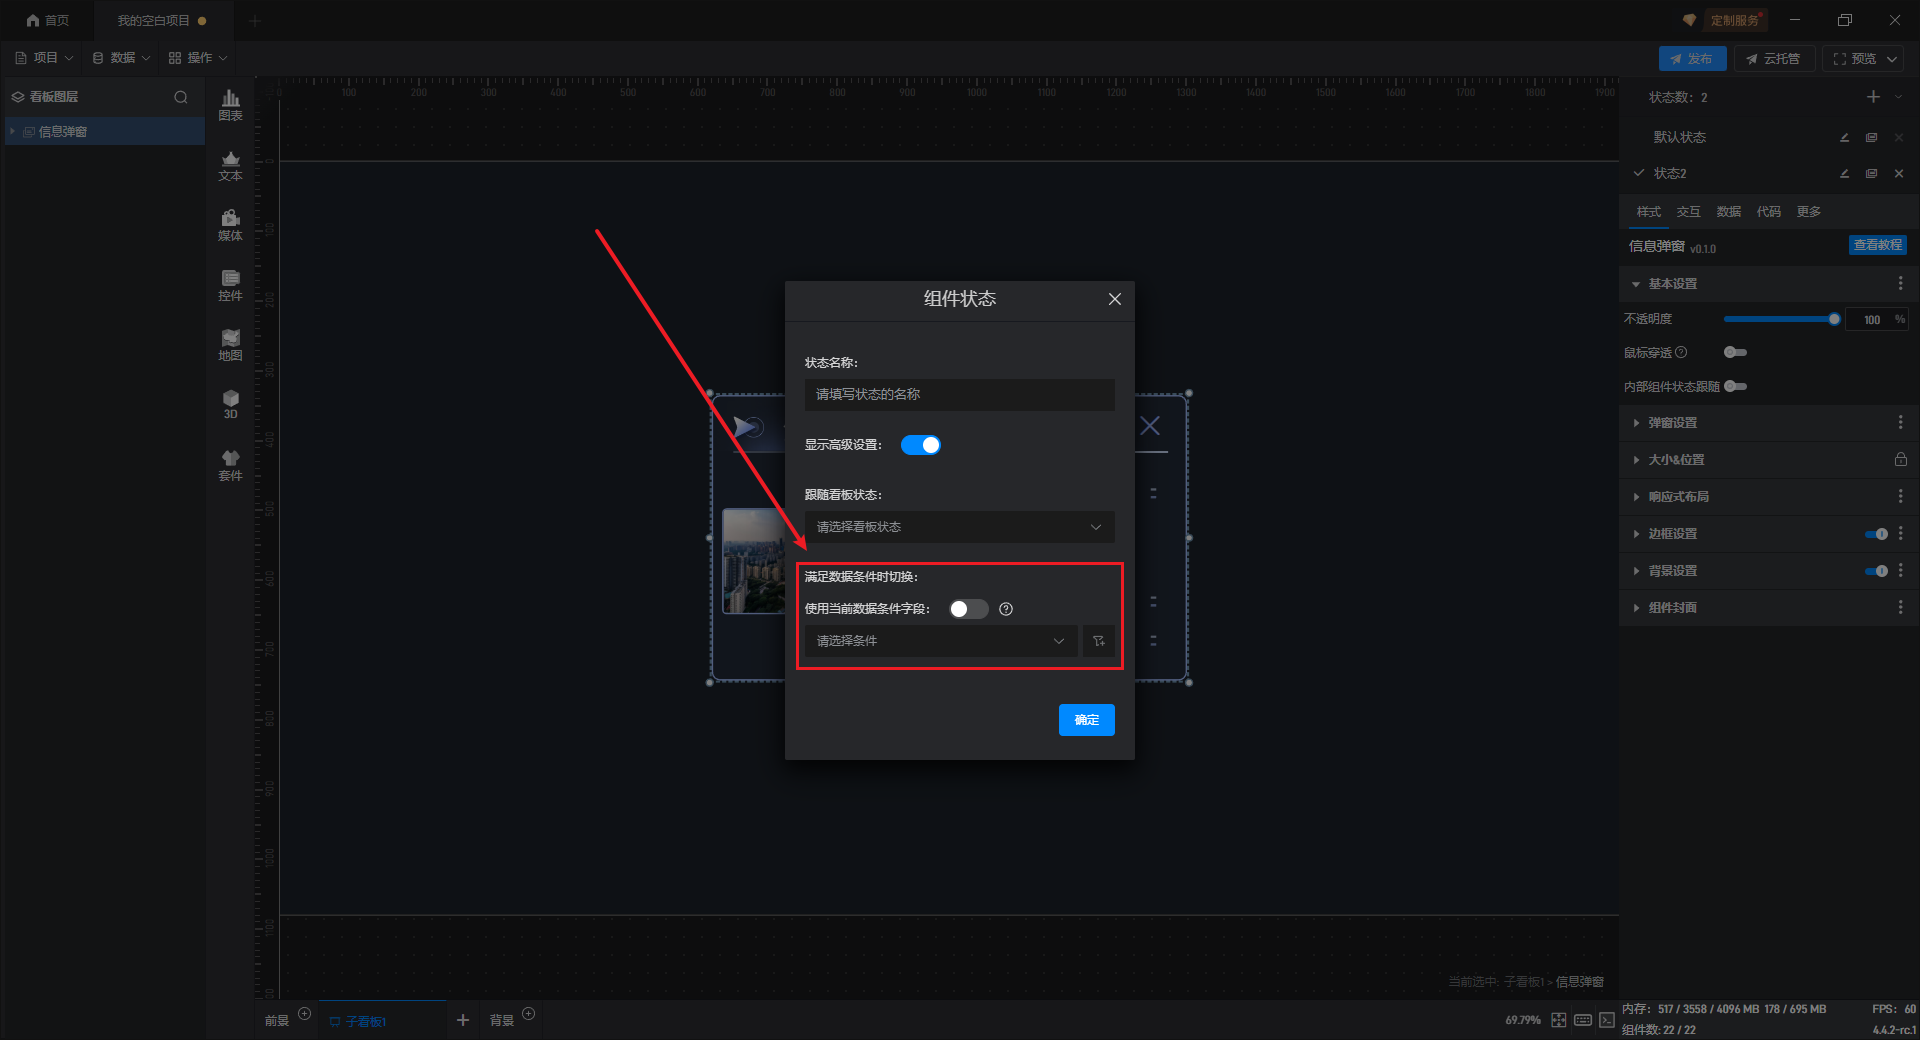Open the 3D components icon
Image resolution: width=1920 pixels, height=1040 pixels.
pos(230,403)
